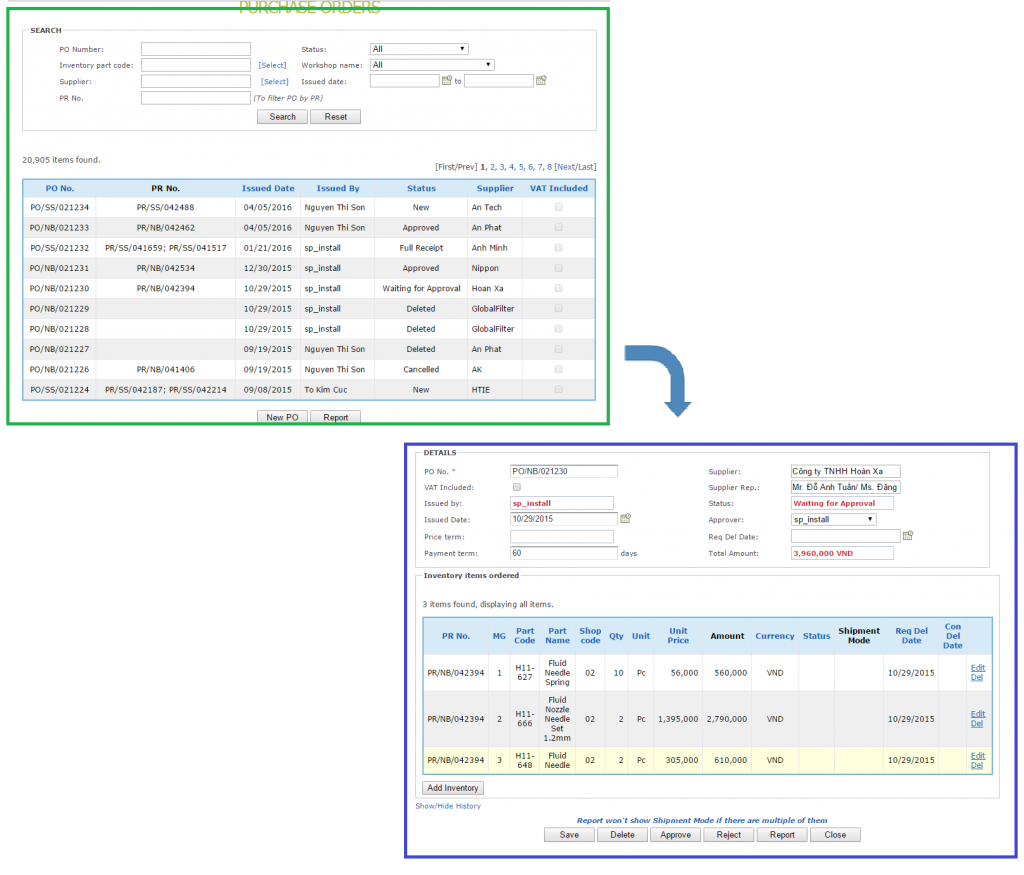Open calendar picker for Issued date start
Image resolution: width=1024 pixels, height=875 pixels.
447,81
